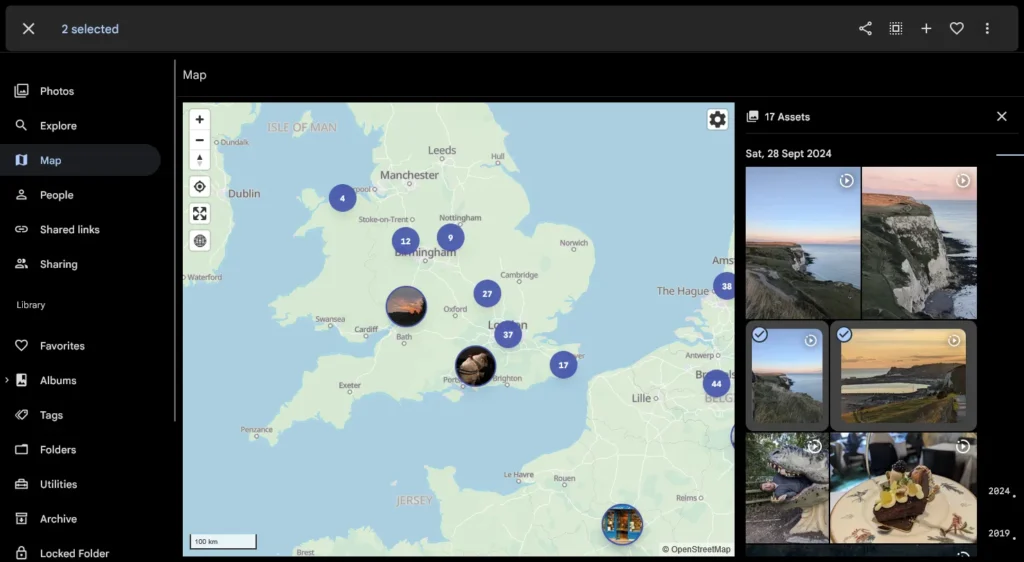Reset map bearing with compass button
1024x562 pixels.
click(x=200, y=160)
